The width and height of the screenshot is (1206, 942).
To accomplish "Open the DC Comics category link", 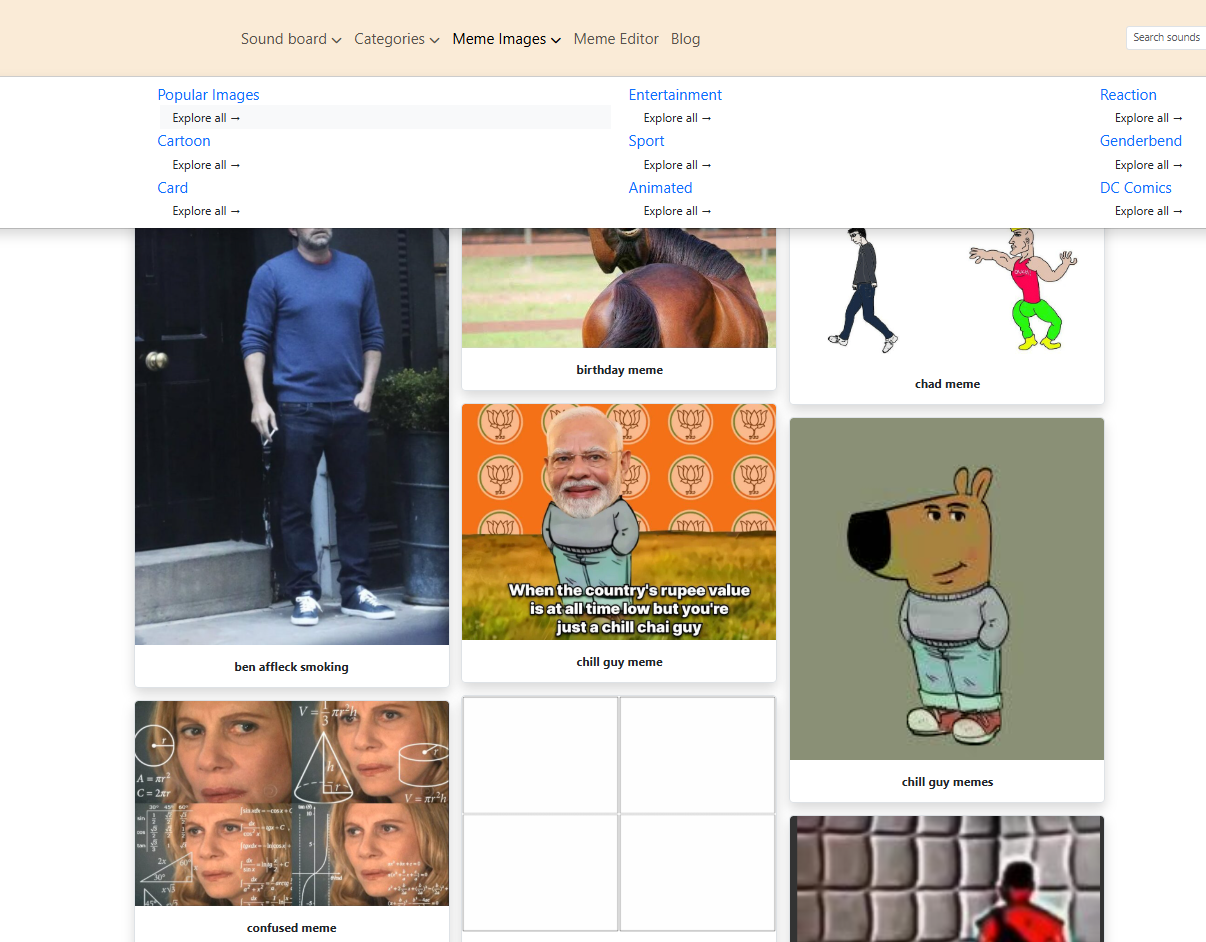I will coord(1135,188).
